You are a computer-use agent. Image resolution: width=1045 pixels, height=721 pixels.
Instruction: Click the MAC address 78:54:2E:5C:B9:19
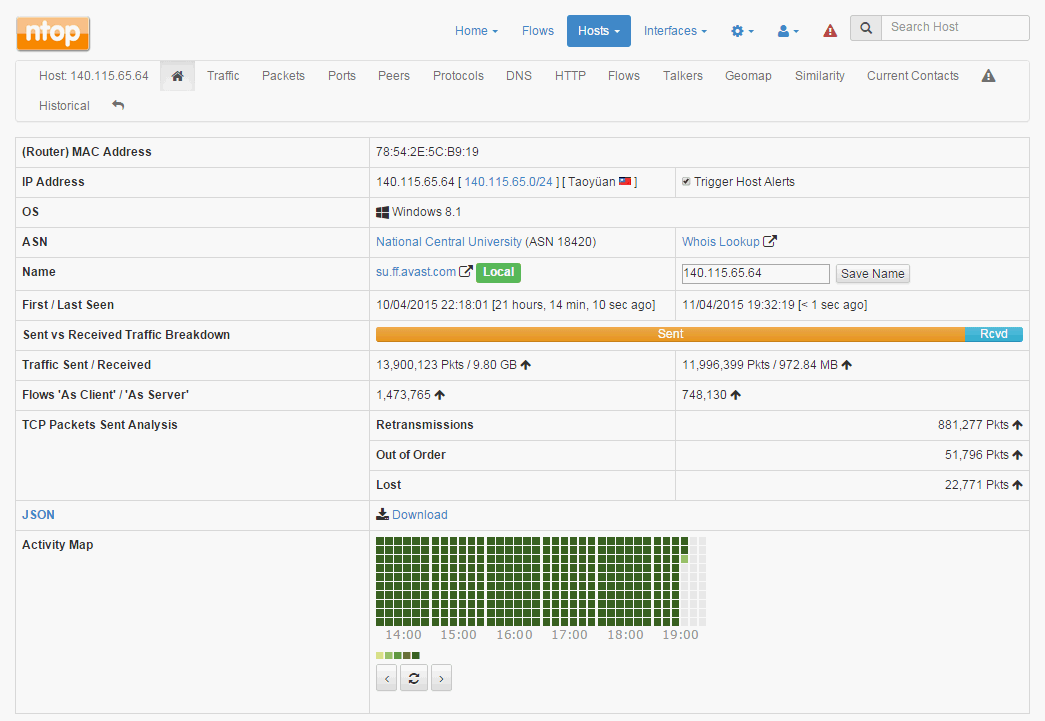point(427,152)
